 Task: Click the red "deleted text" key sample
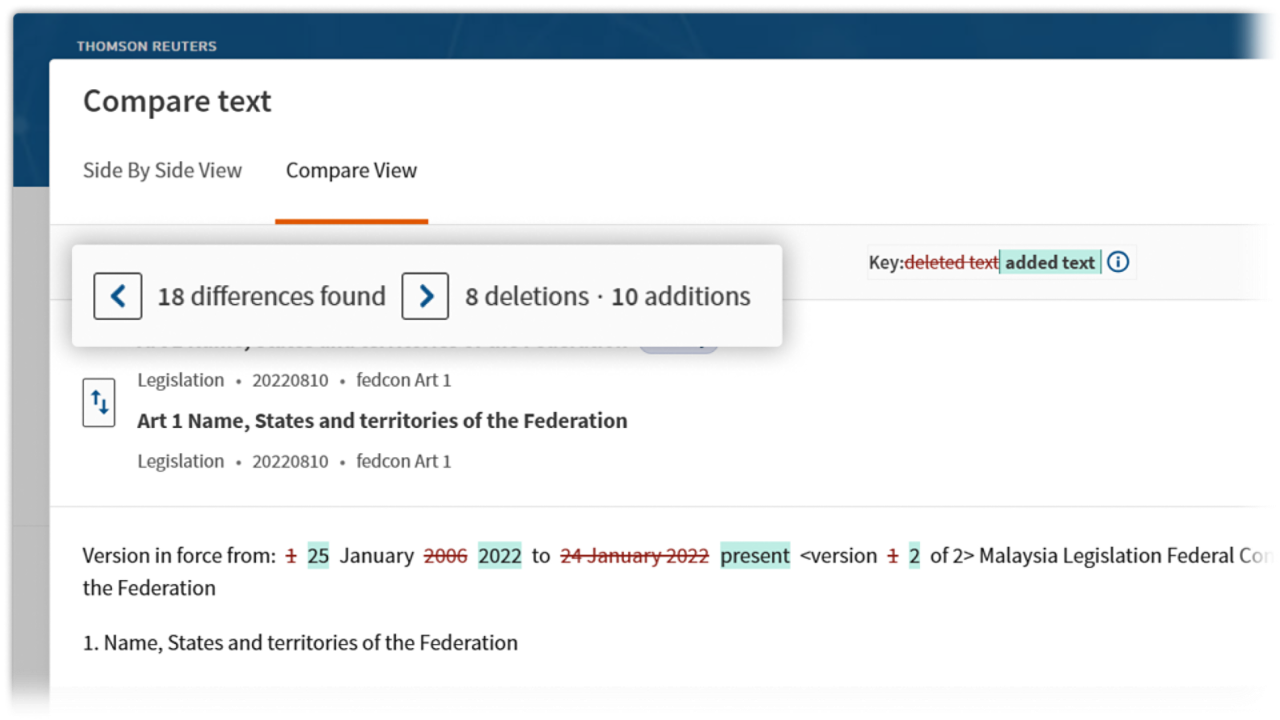click(951, 262)
